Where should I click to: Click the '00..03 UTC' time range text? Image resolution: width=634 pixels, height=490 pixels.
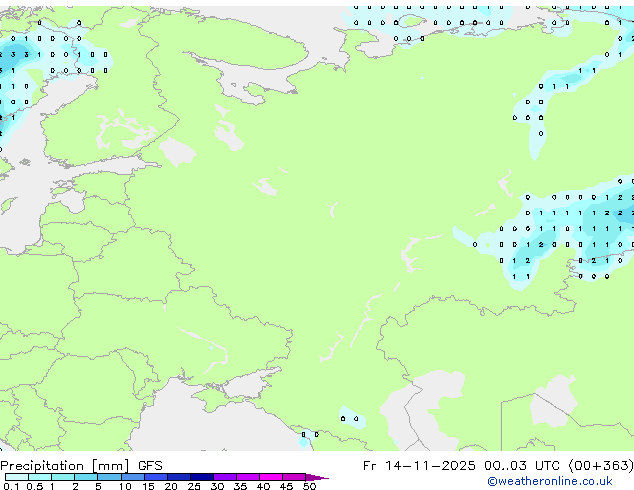pos(522,466)
